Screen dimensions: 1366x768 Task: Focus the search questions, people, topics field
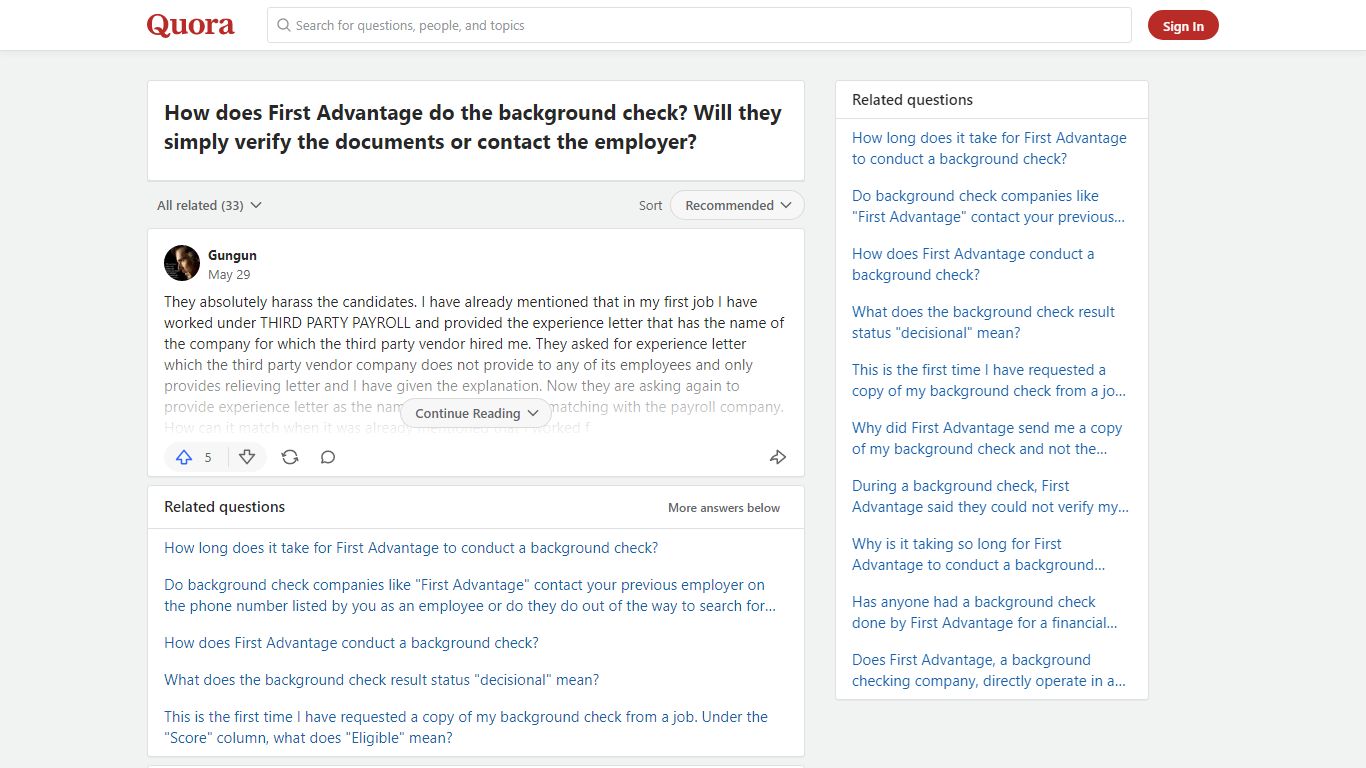(x=699, y=25)
